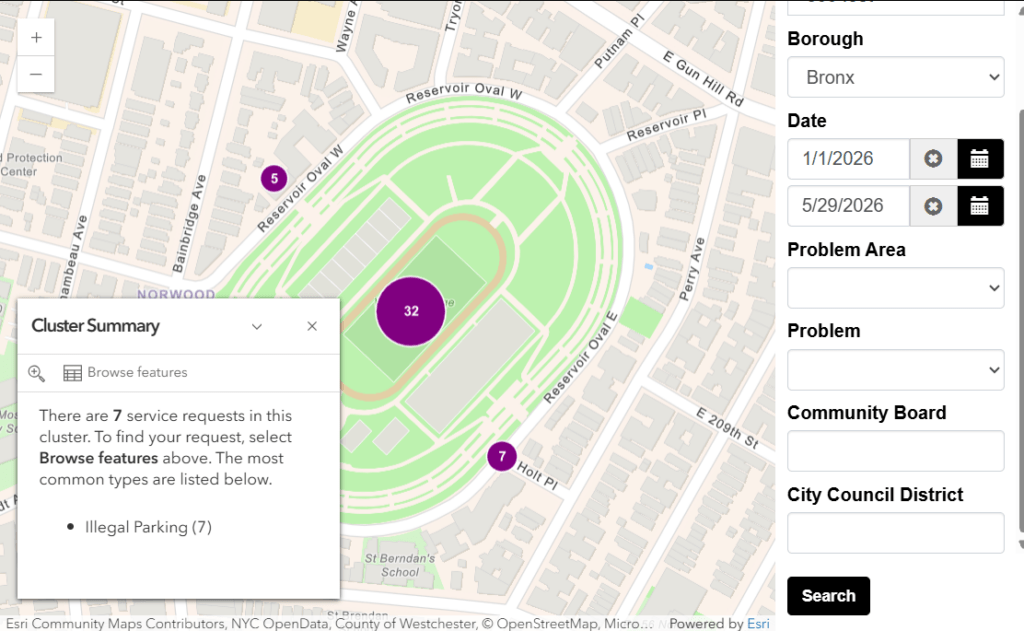1024x631 pixels.
Task: Zoom out the map with minus button
Action: (36, 74)
